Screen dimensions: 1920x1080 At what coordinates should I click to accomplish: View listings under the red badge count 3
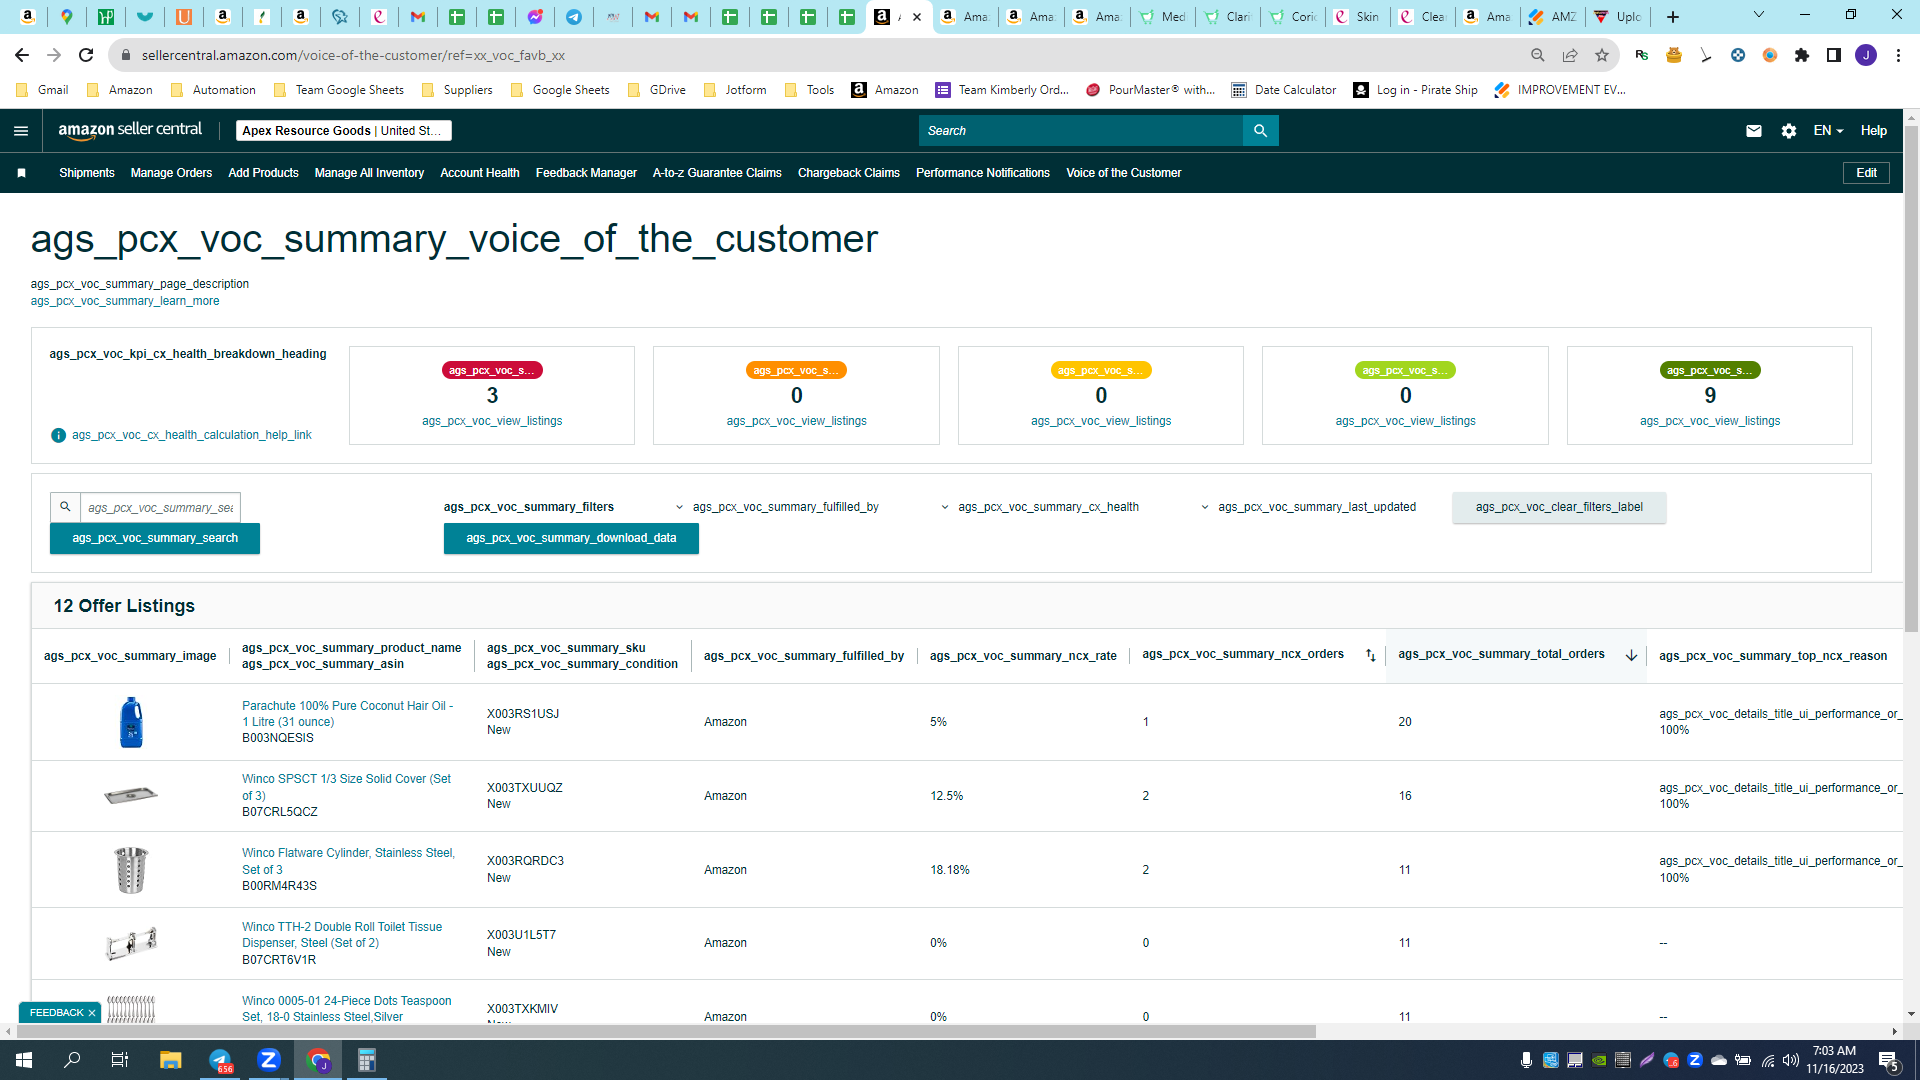[x=492, y=421]
